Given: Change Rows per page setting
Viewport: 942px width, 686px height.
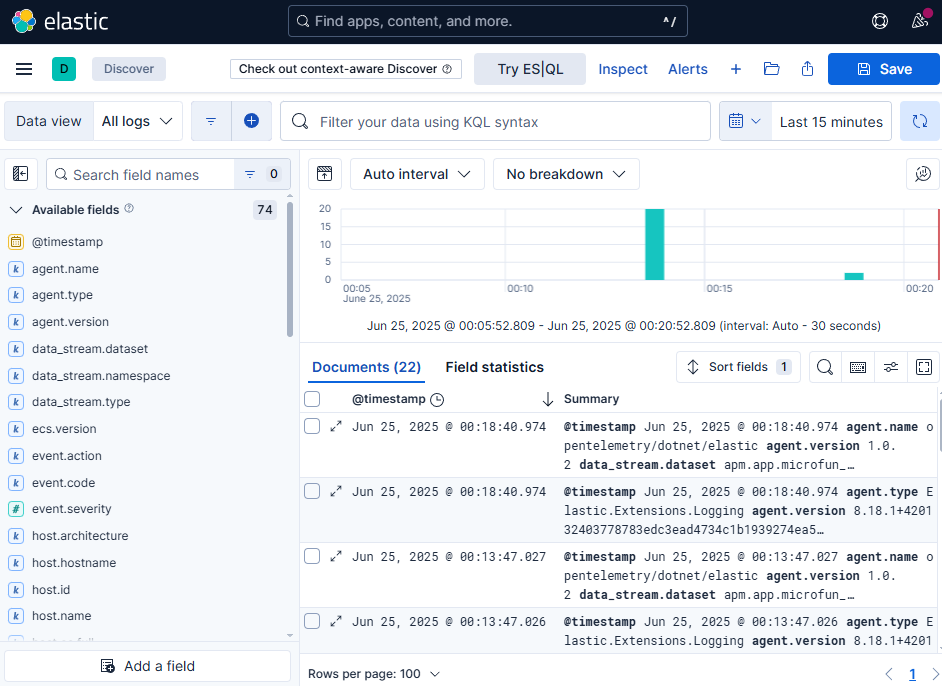Looking at the screenshot, I should 374,674.
